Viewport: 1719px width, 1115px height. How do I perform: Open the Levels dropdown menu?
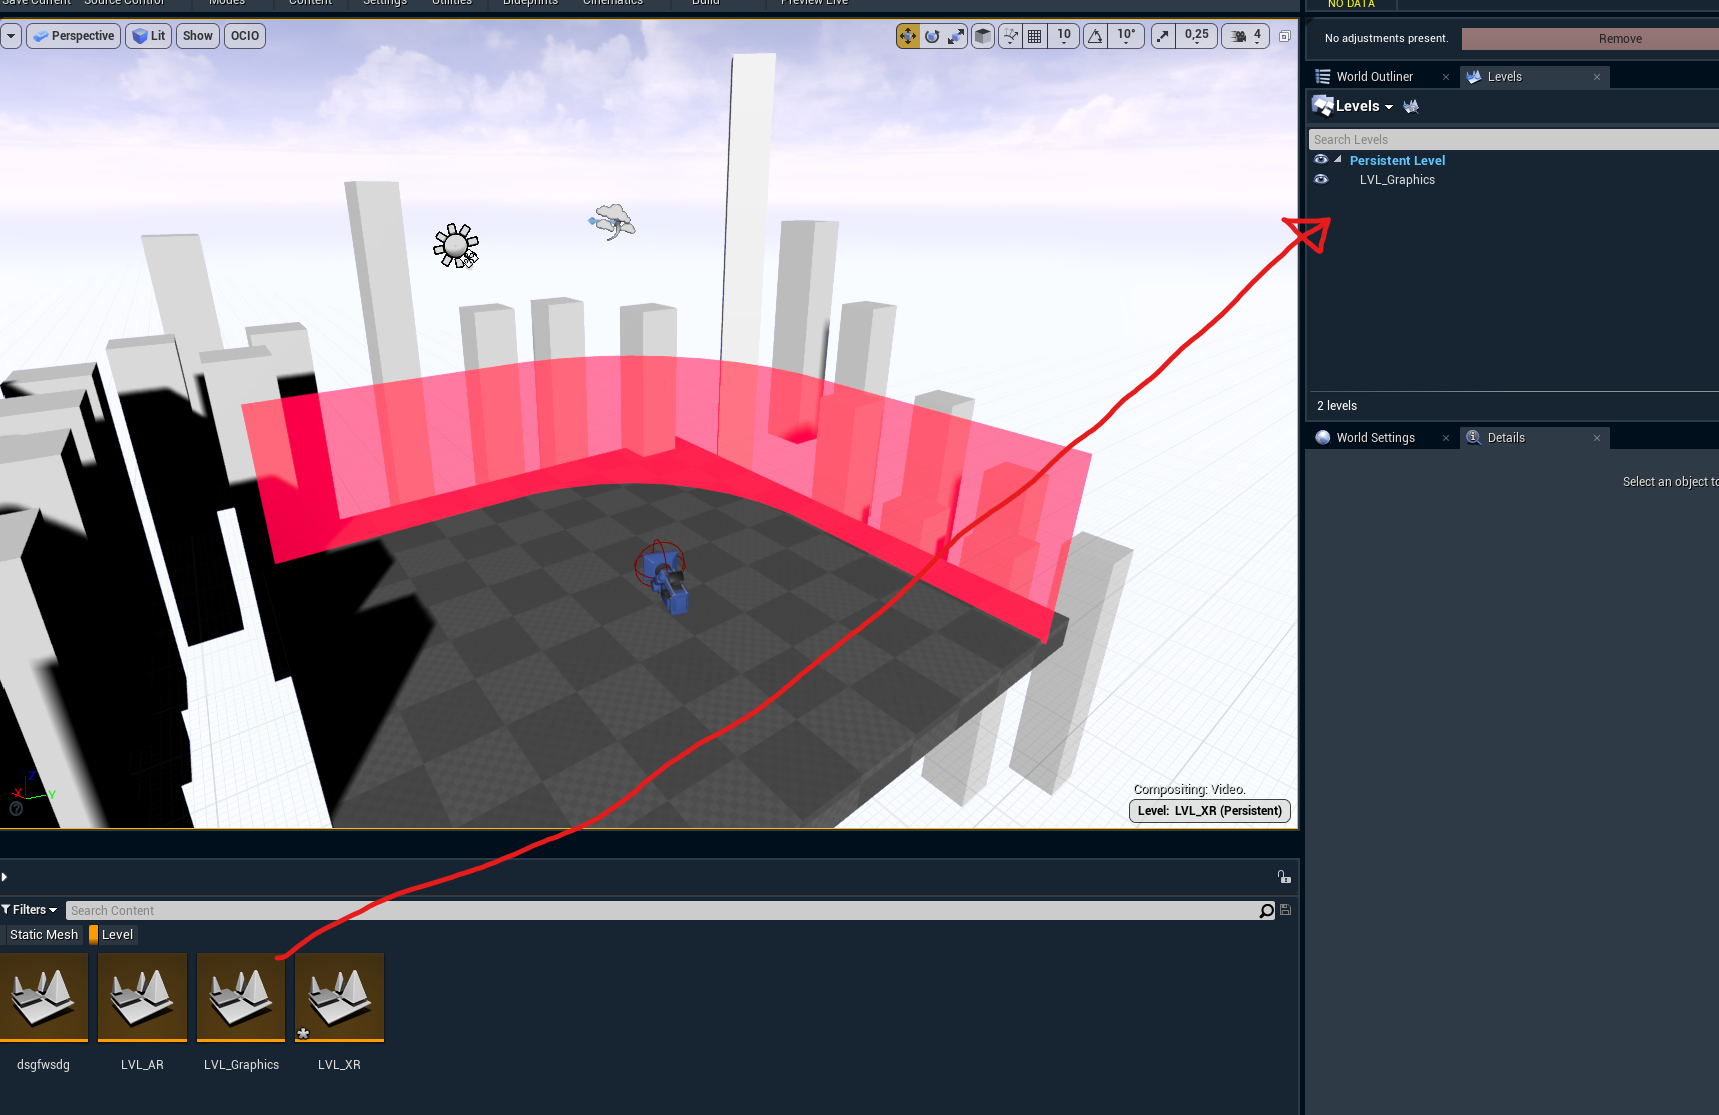[1364, 106]
